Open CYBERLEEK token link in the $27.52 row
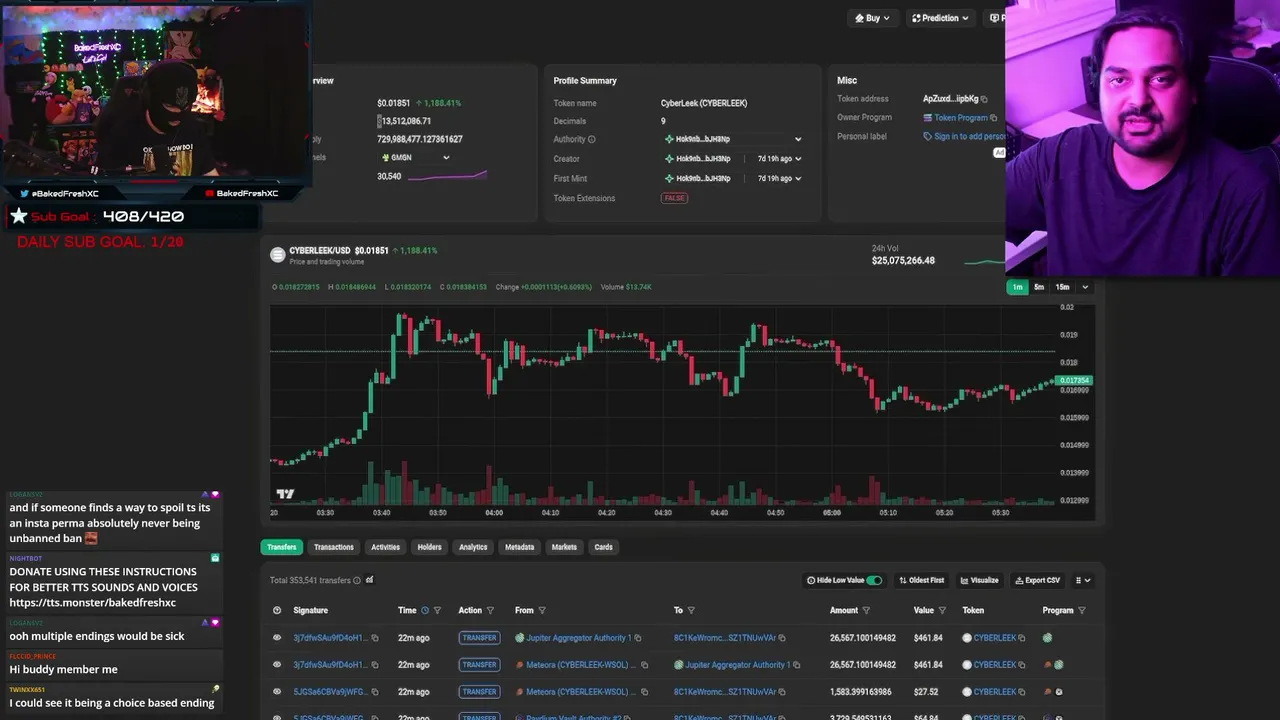The height and width of the screenshot is (720, 1280). [x=995, y=692]
